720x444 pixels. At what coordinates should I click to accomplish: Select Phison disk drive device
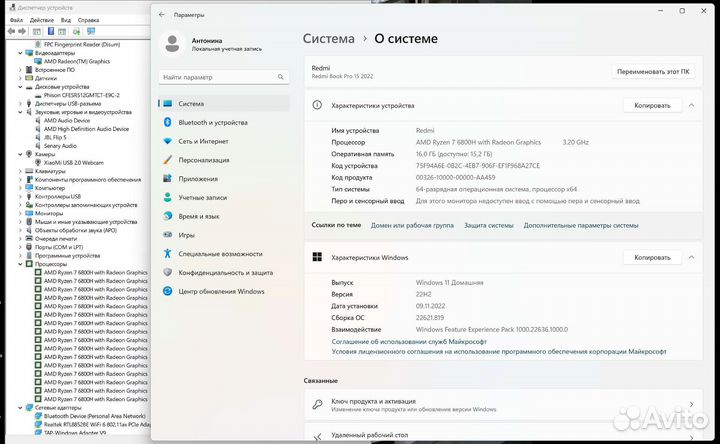point(77,95)
